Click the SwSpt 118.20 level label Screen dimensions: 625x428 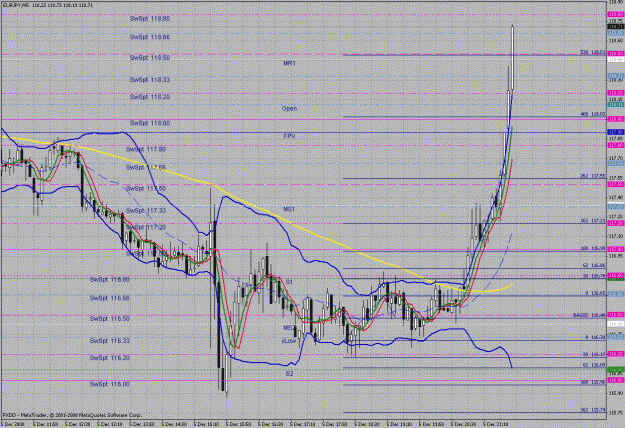pyautogui.click(x=150, y=97)
